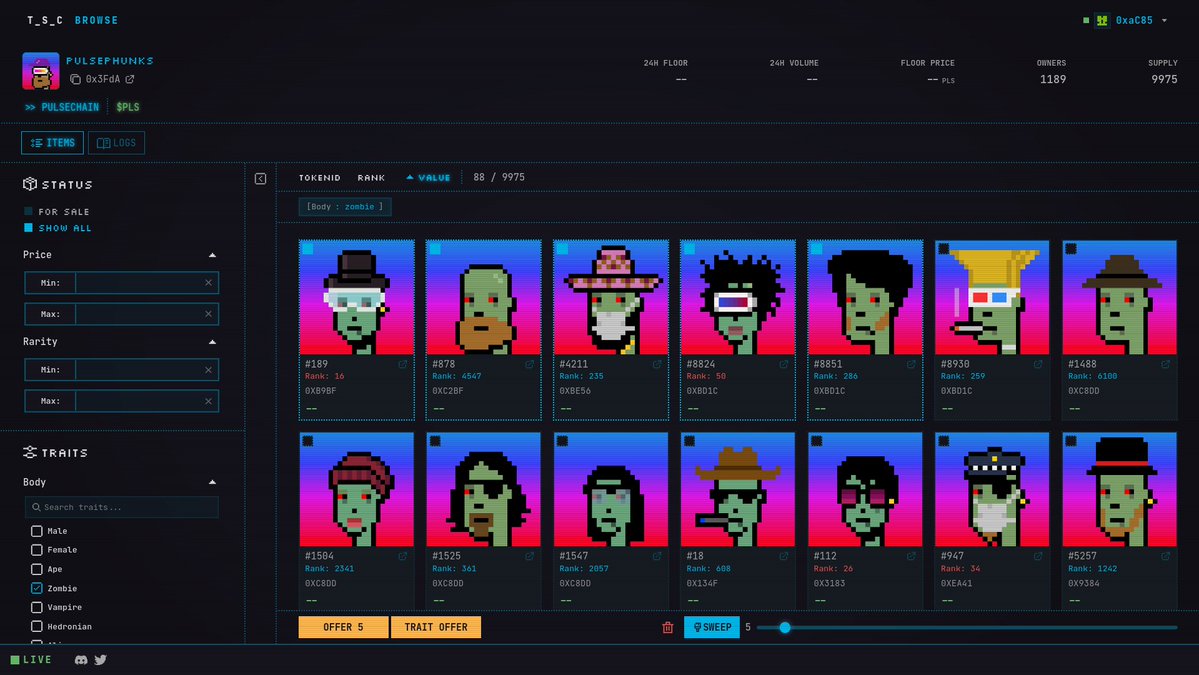Sort items by Rank

371,177
